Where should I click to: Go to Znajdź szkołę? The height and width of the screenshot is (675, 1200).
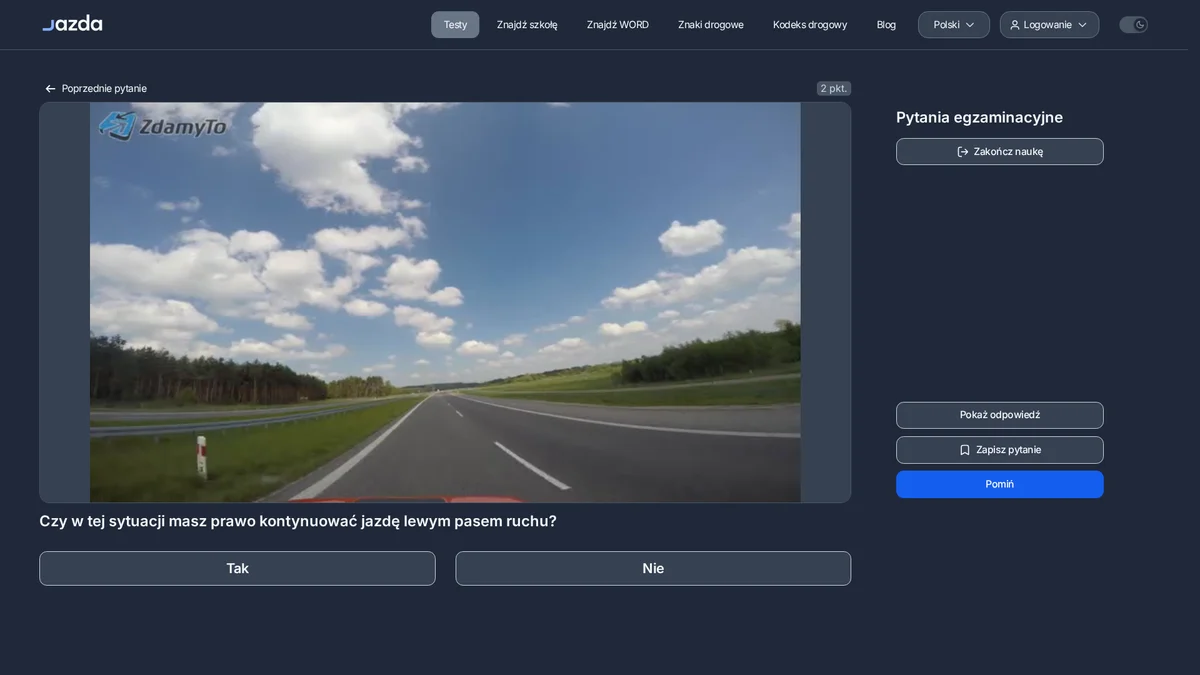(x=527, y=25)
